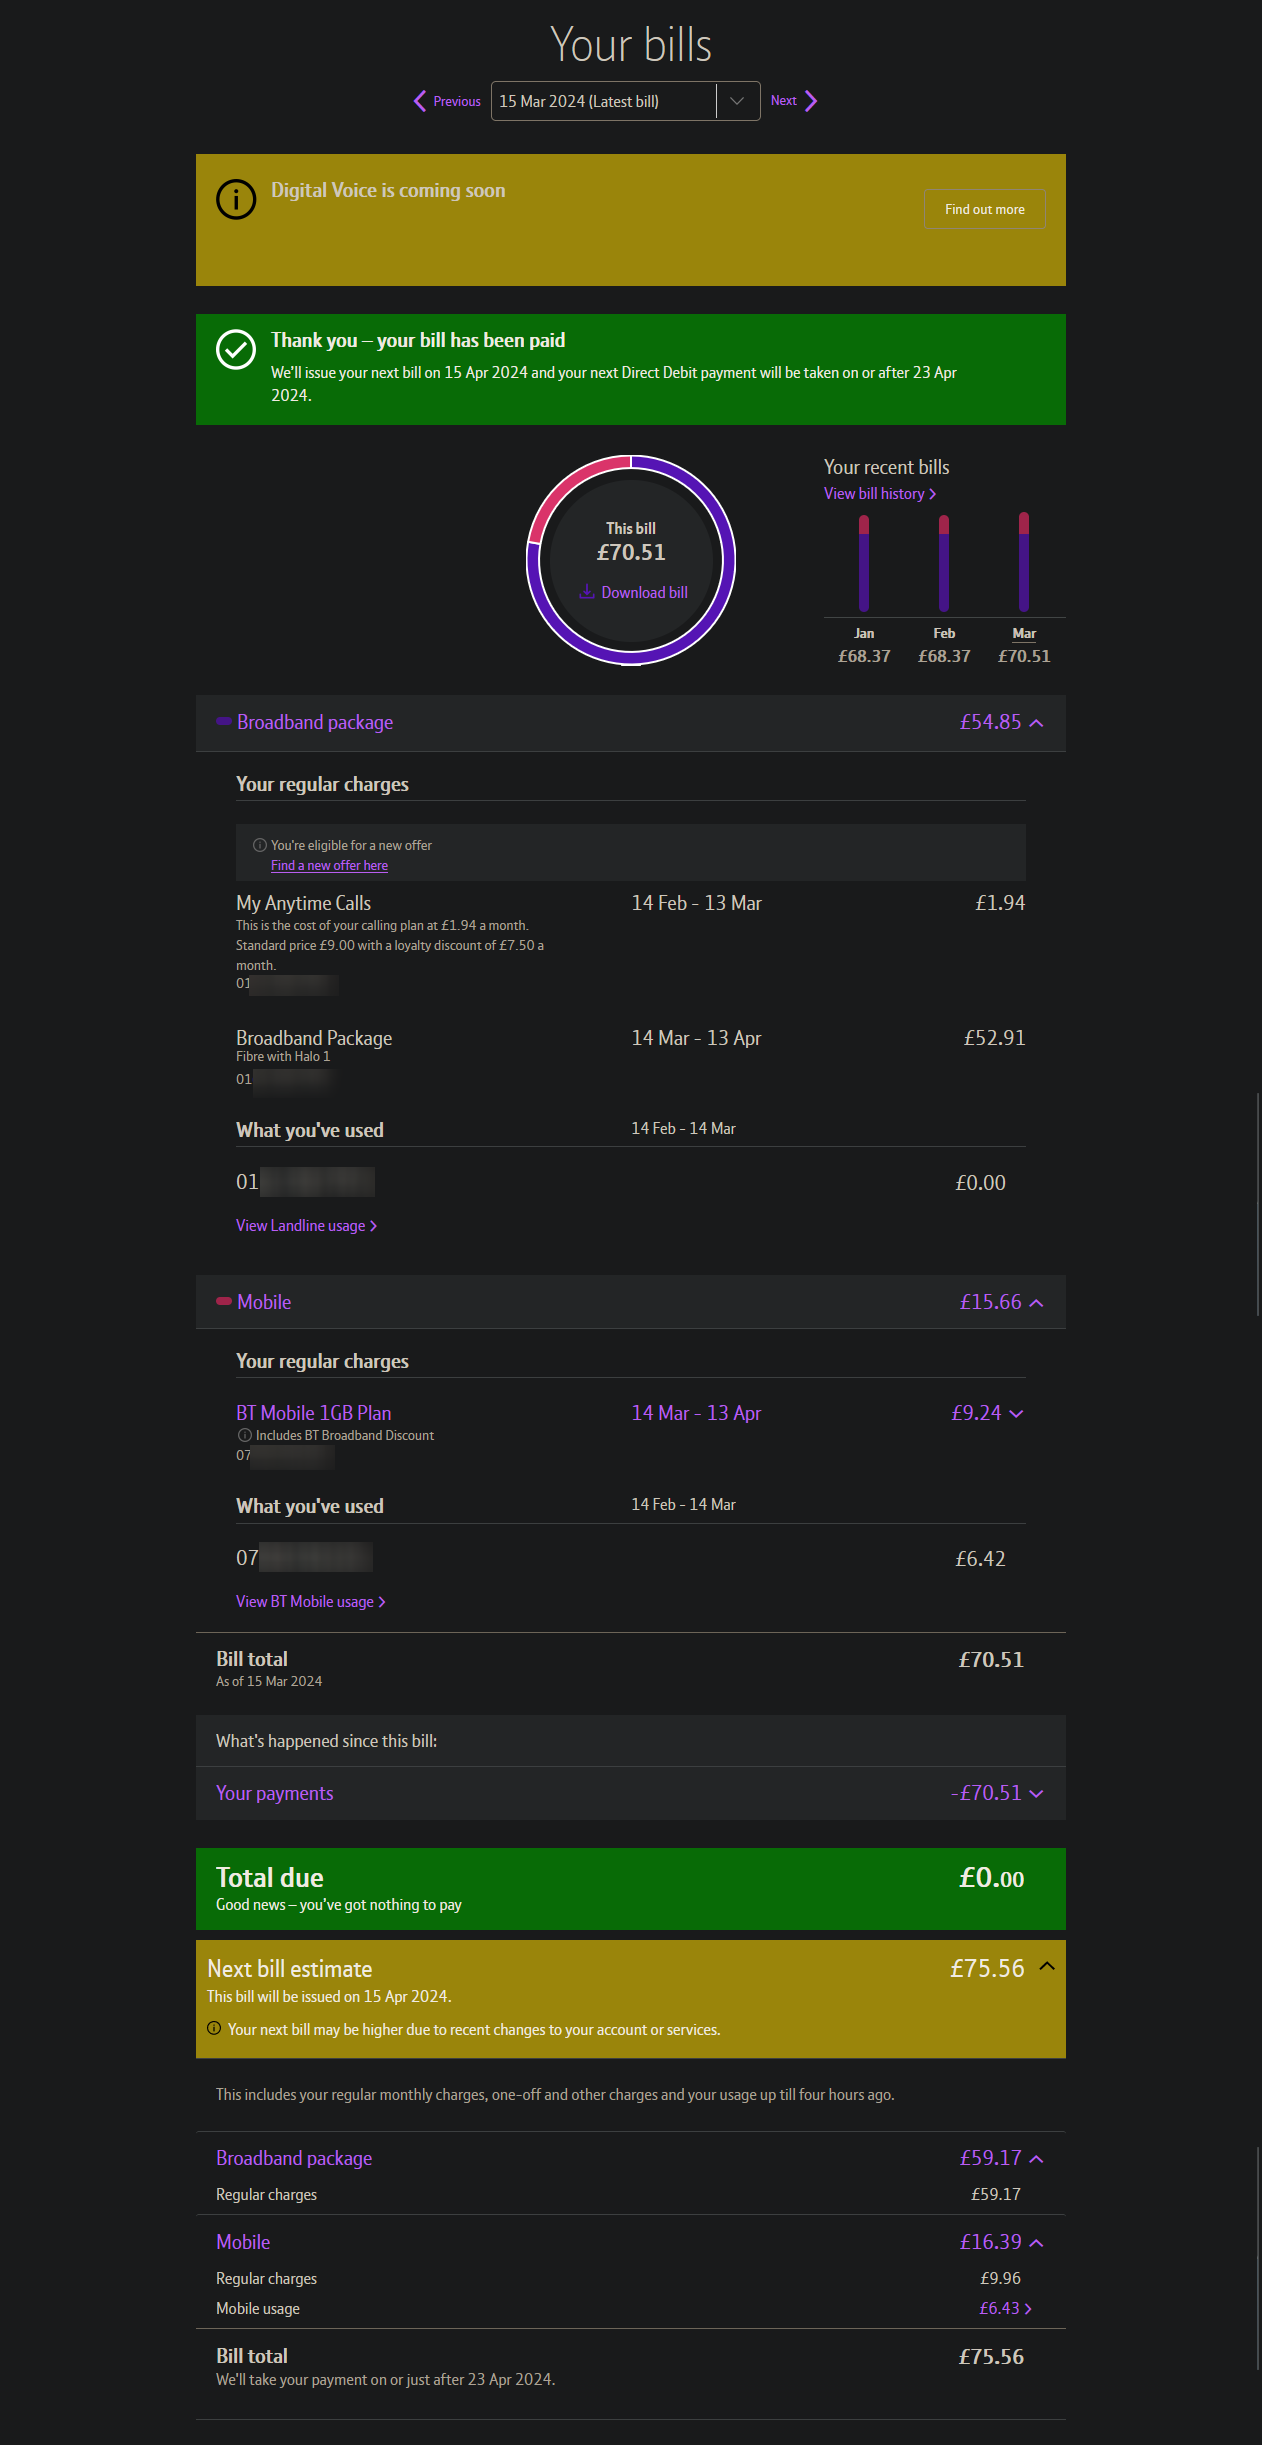Open the View bill history link
The width and height of the screenshot is (1262, 2445).
[880, 494]
